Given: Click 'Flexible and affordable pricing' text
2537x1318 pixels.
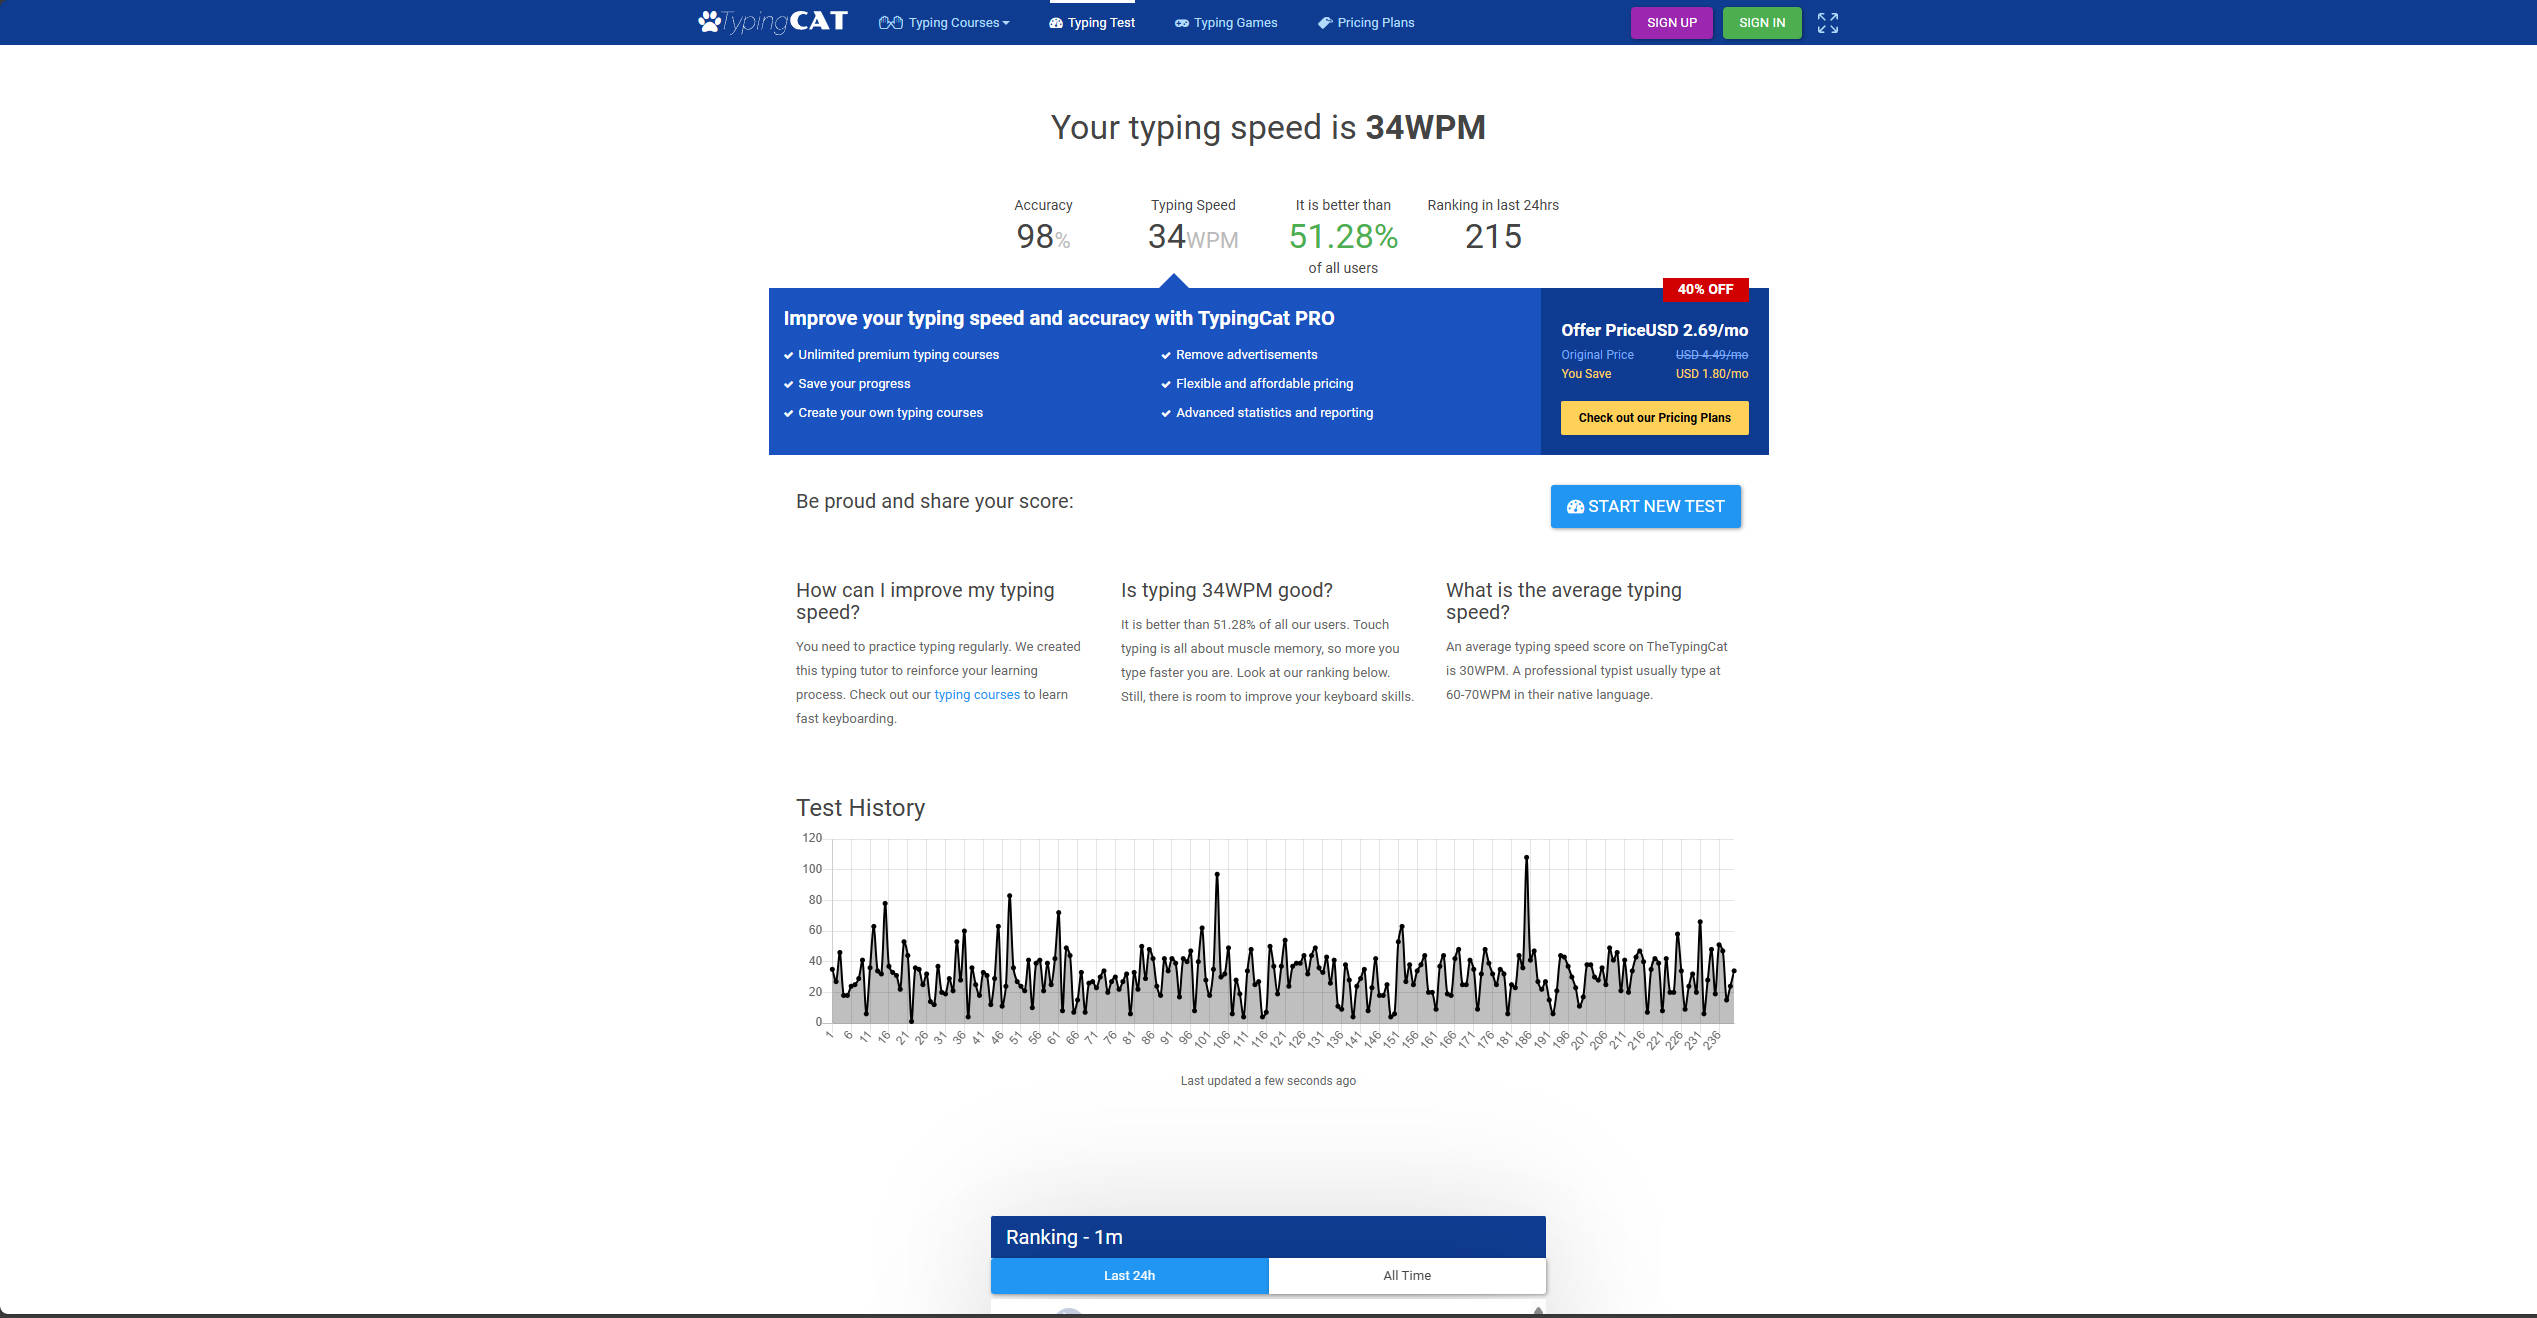Looking at the screenshot, I should (x=1264, y=384).
